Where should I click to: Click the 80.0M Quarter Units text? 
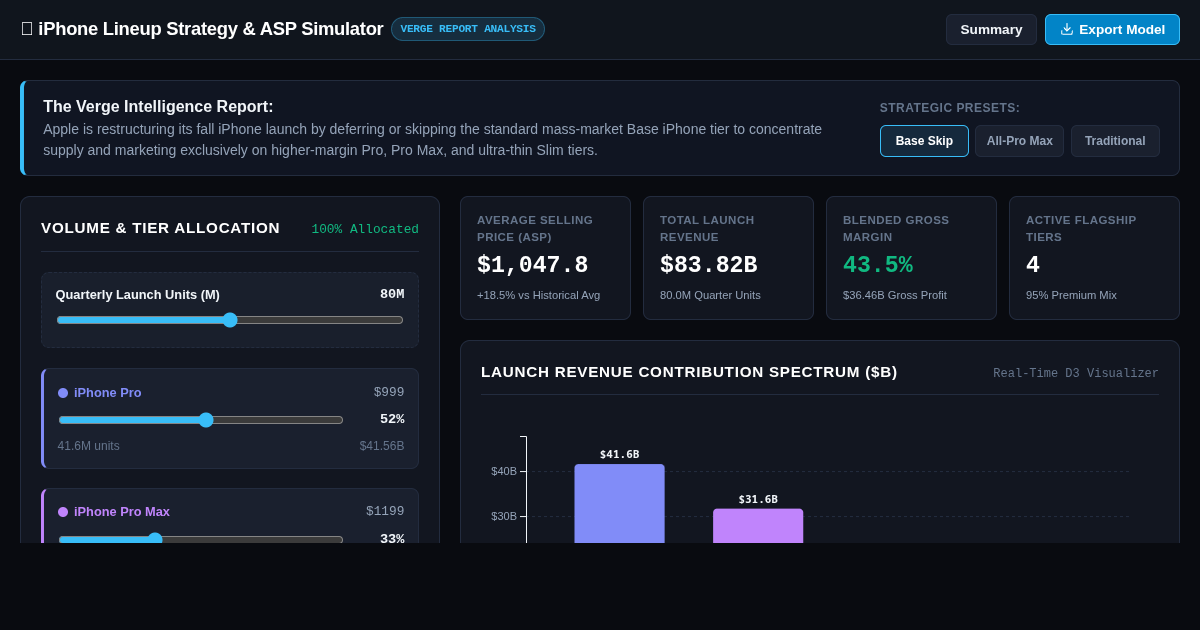(710, 295)
